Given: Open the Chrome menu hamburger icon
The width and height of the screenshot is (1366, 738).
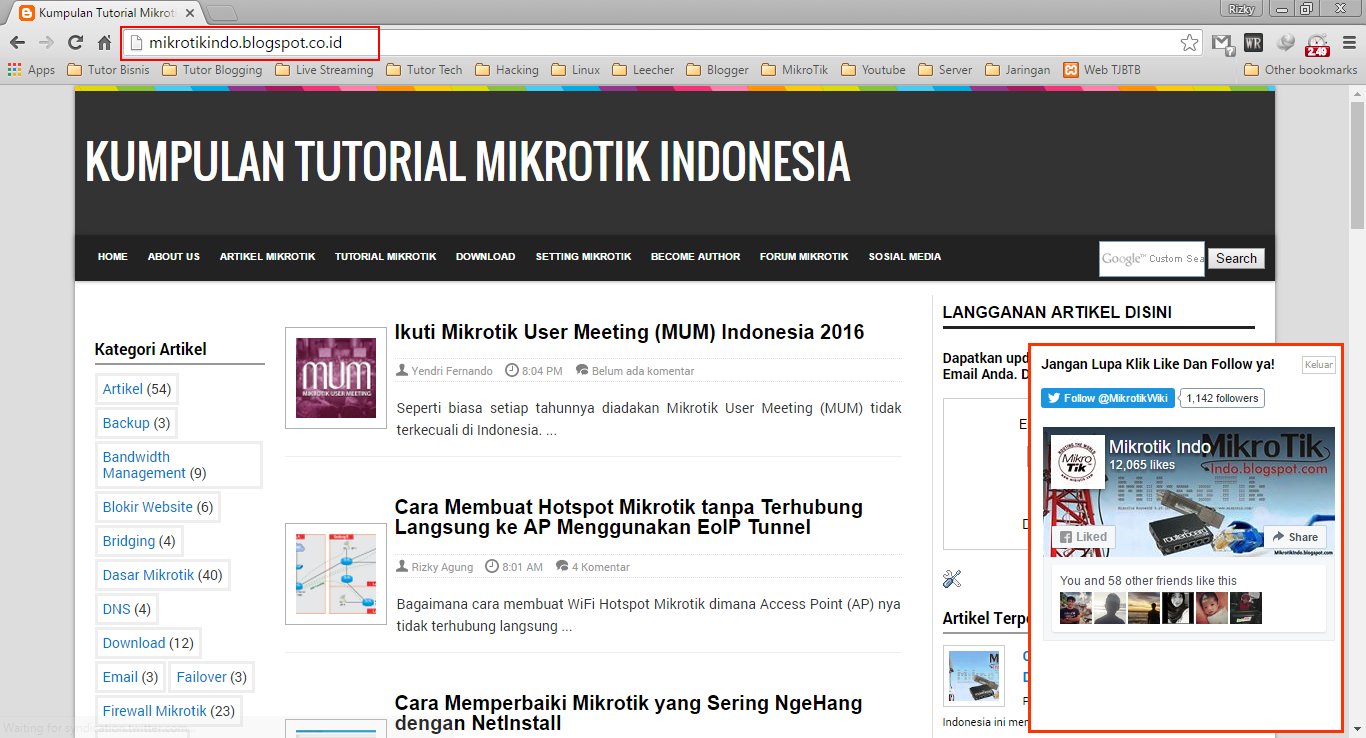Looking at the screenshot, I should 1350,42.
